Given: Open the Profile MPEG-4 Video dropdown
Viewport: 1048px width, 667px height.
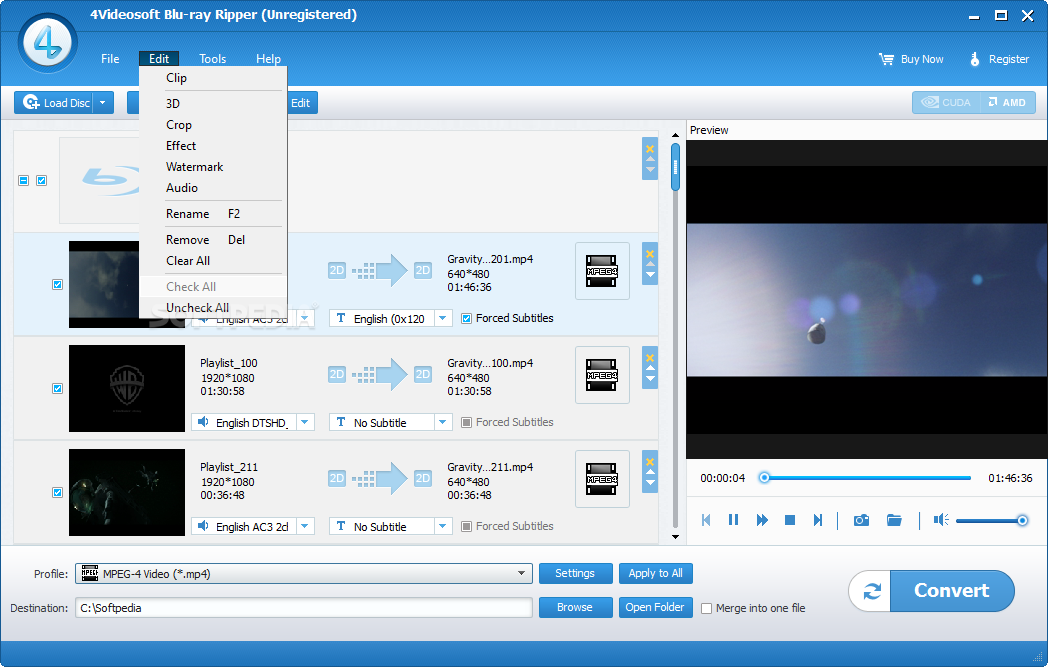Looking at the screenshot, I should [521, 573].
